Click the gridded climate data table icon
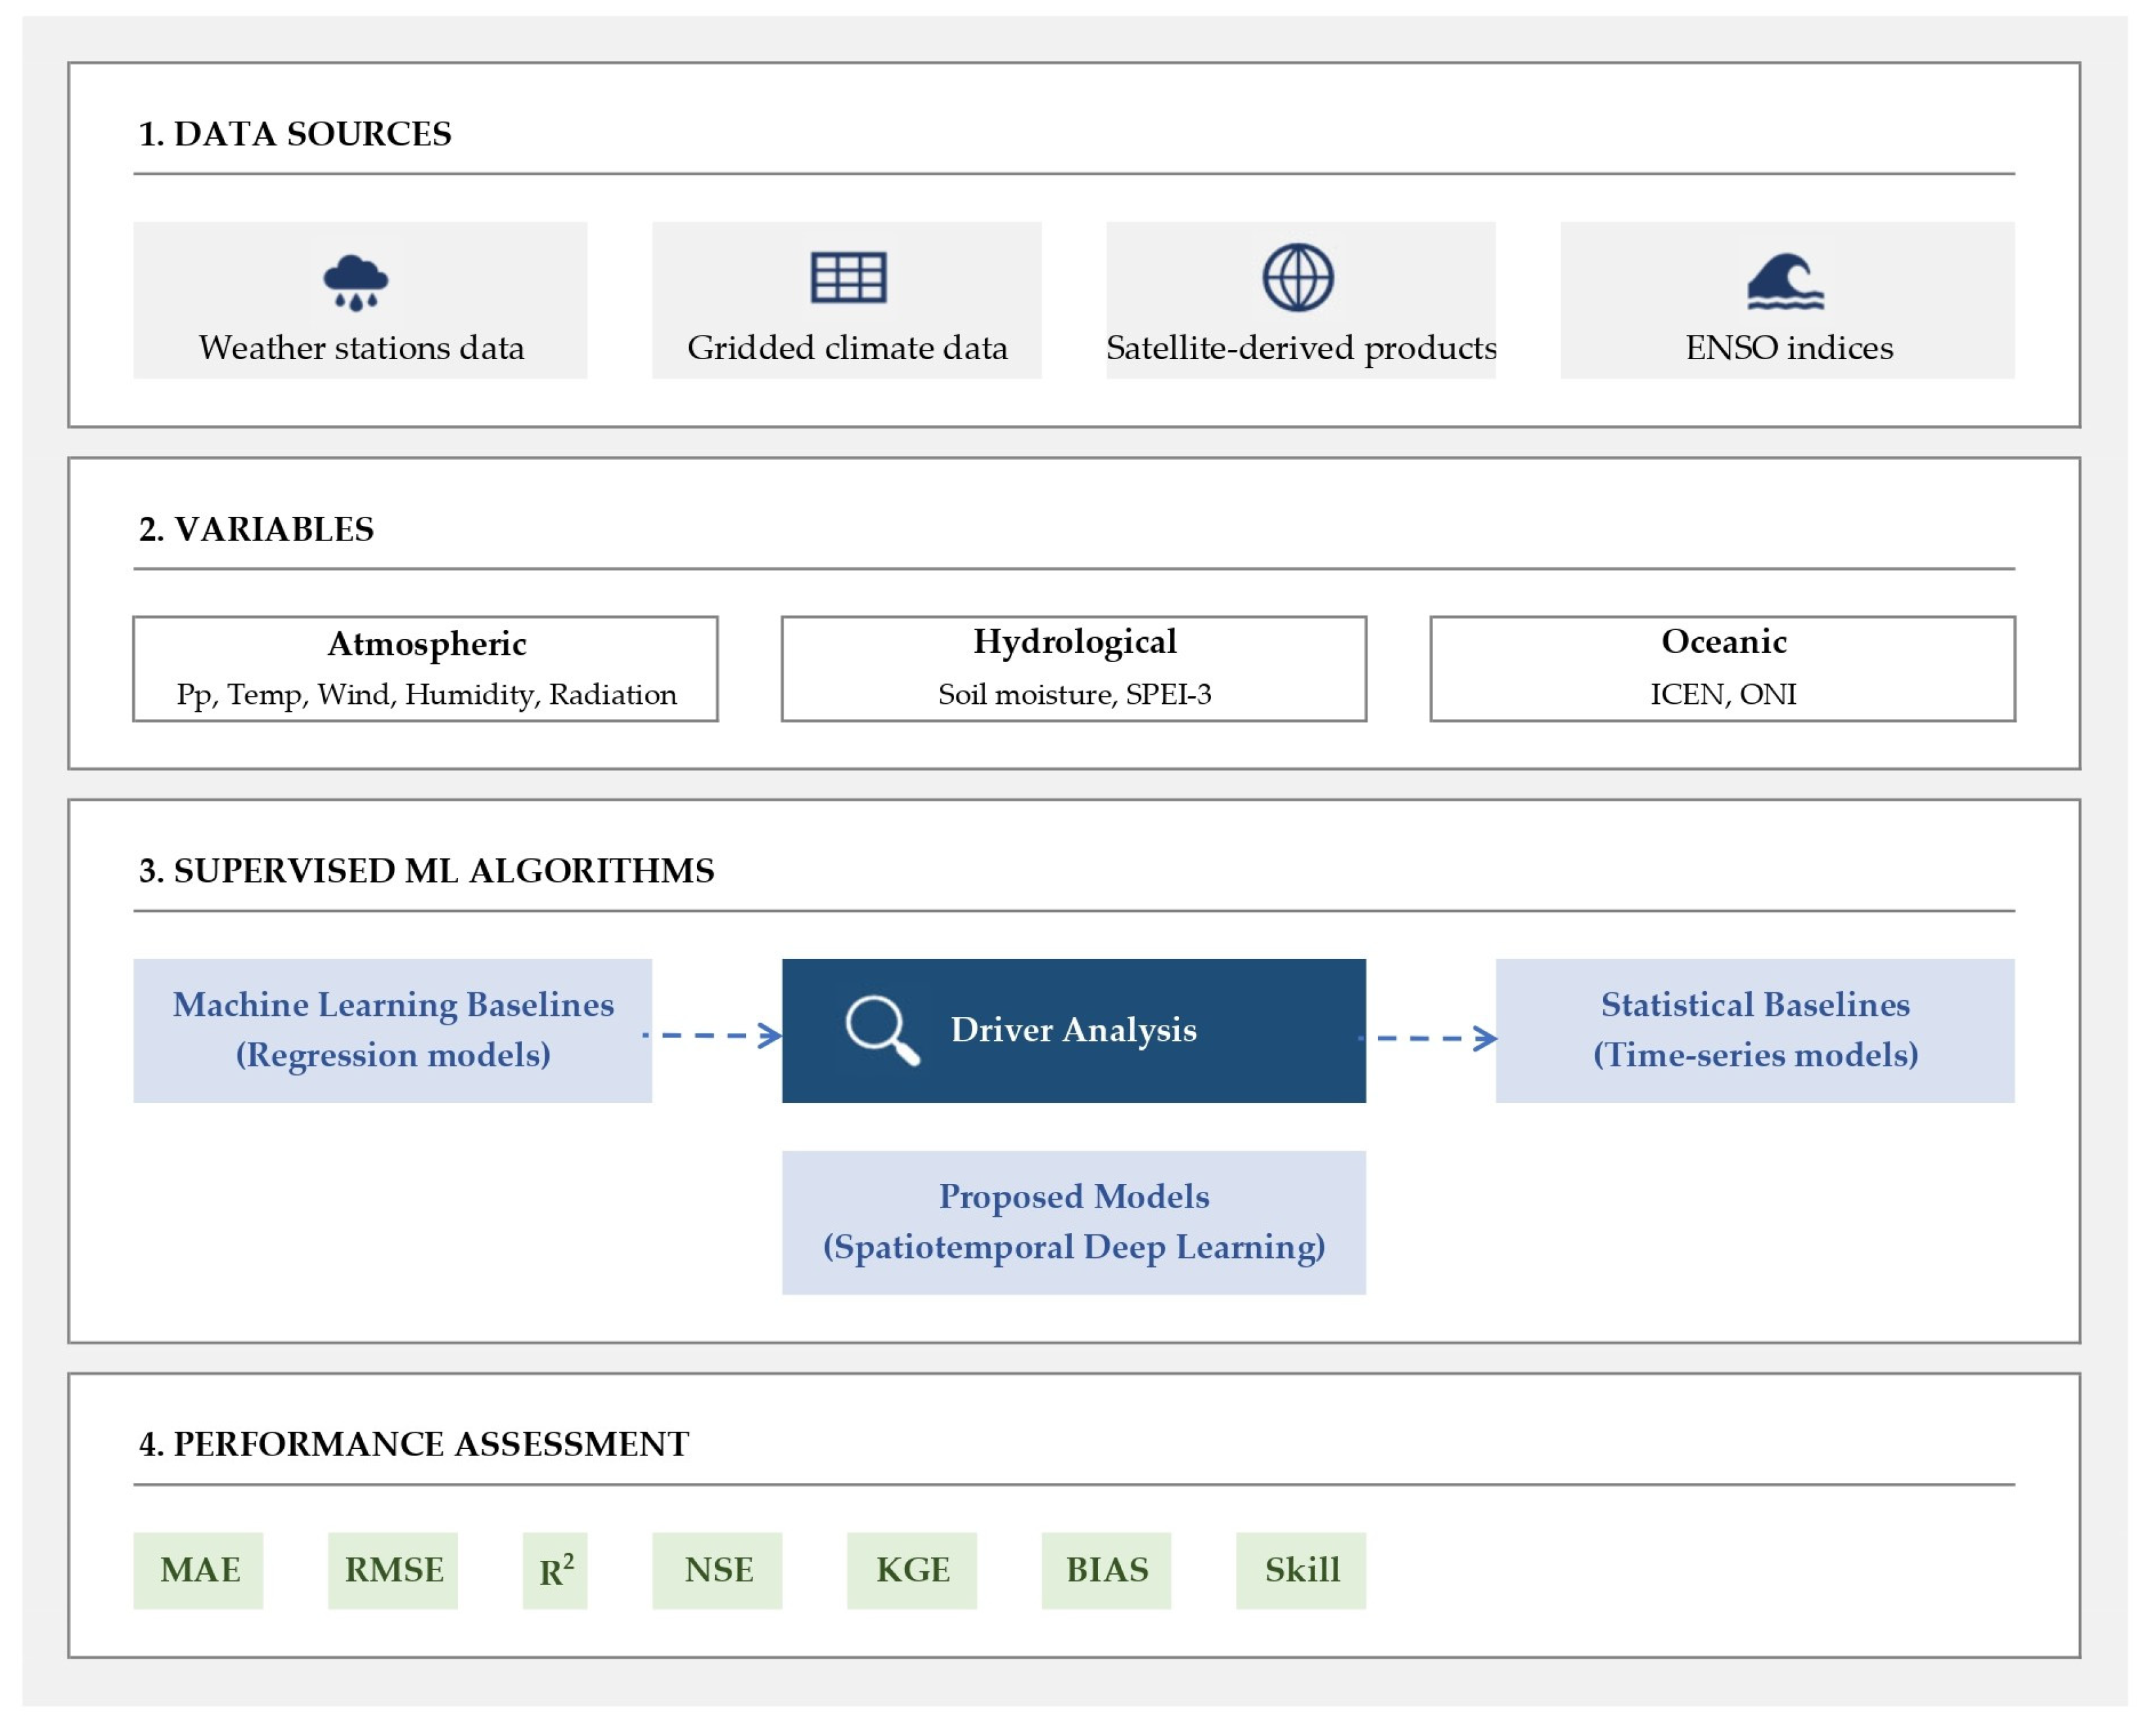2156x1725 pixels. [848, 277]
